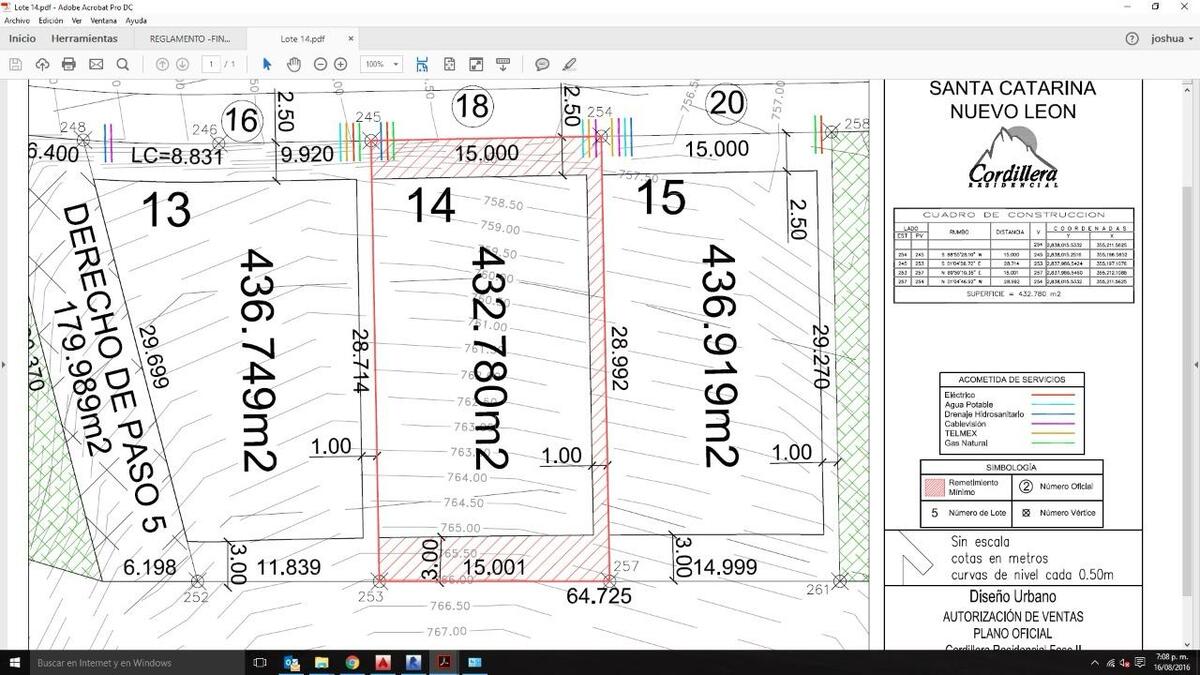The image size is (1200, 675).
Task: Click the page number input field
Action: [x=211, y=64]
